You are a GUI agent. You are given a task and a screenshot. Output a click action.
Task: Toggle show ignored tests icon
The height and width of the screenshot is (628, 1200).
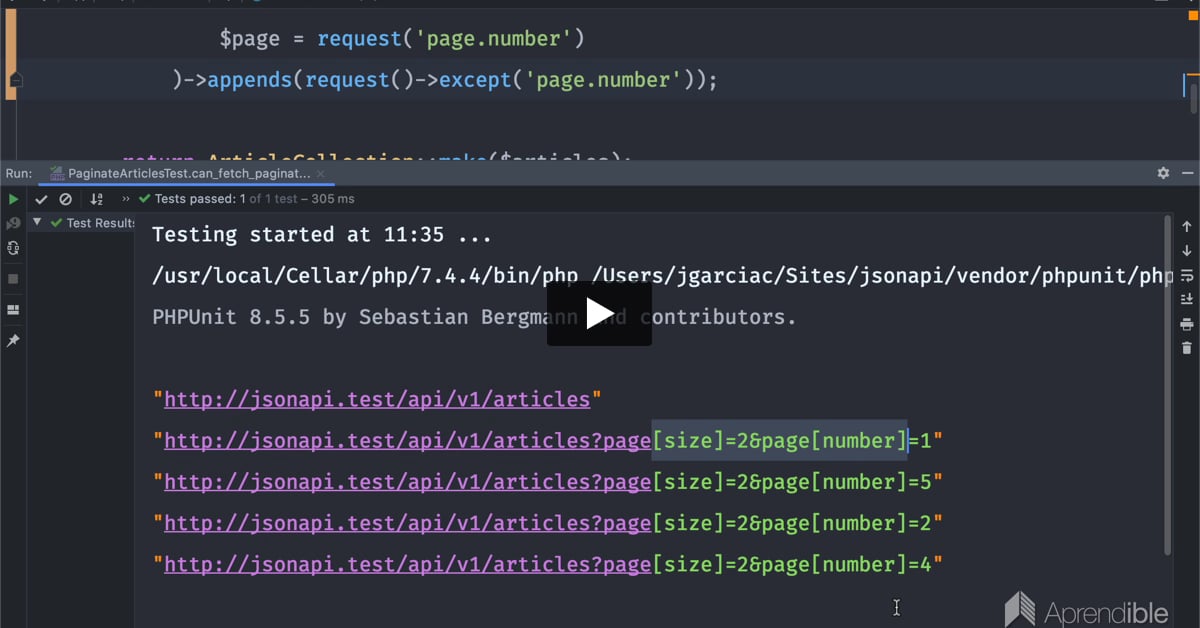pyautogui.click(x=66, y=199)
